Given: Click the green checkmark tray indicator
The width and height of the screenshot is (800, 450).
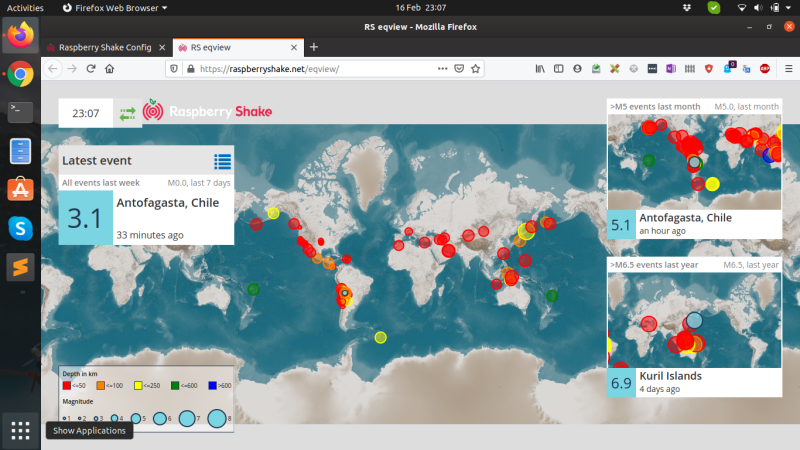Looking at the screenshot, I should pyautogui.click(x=714, y=8).
